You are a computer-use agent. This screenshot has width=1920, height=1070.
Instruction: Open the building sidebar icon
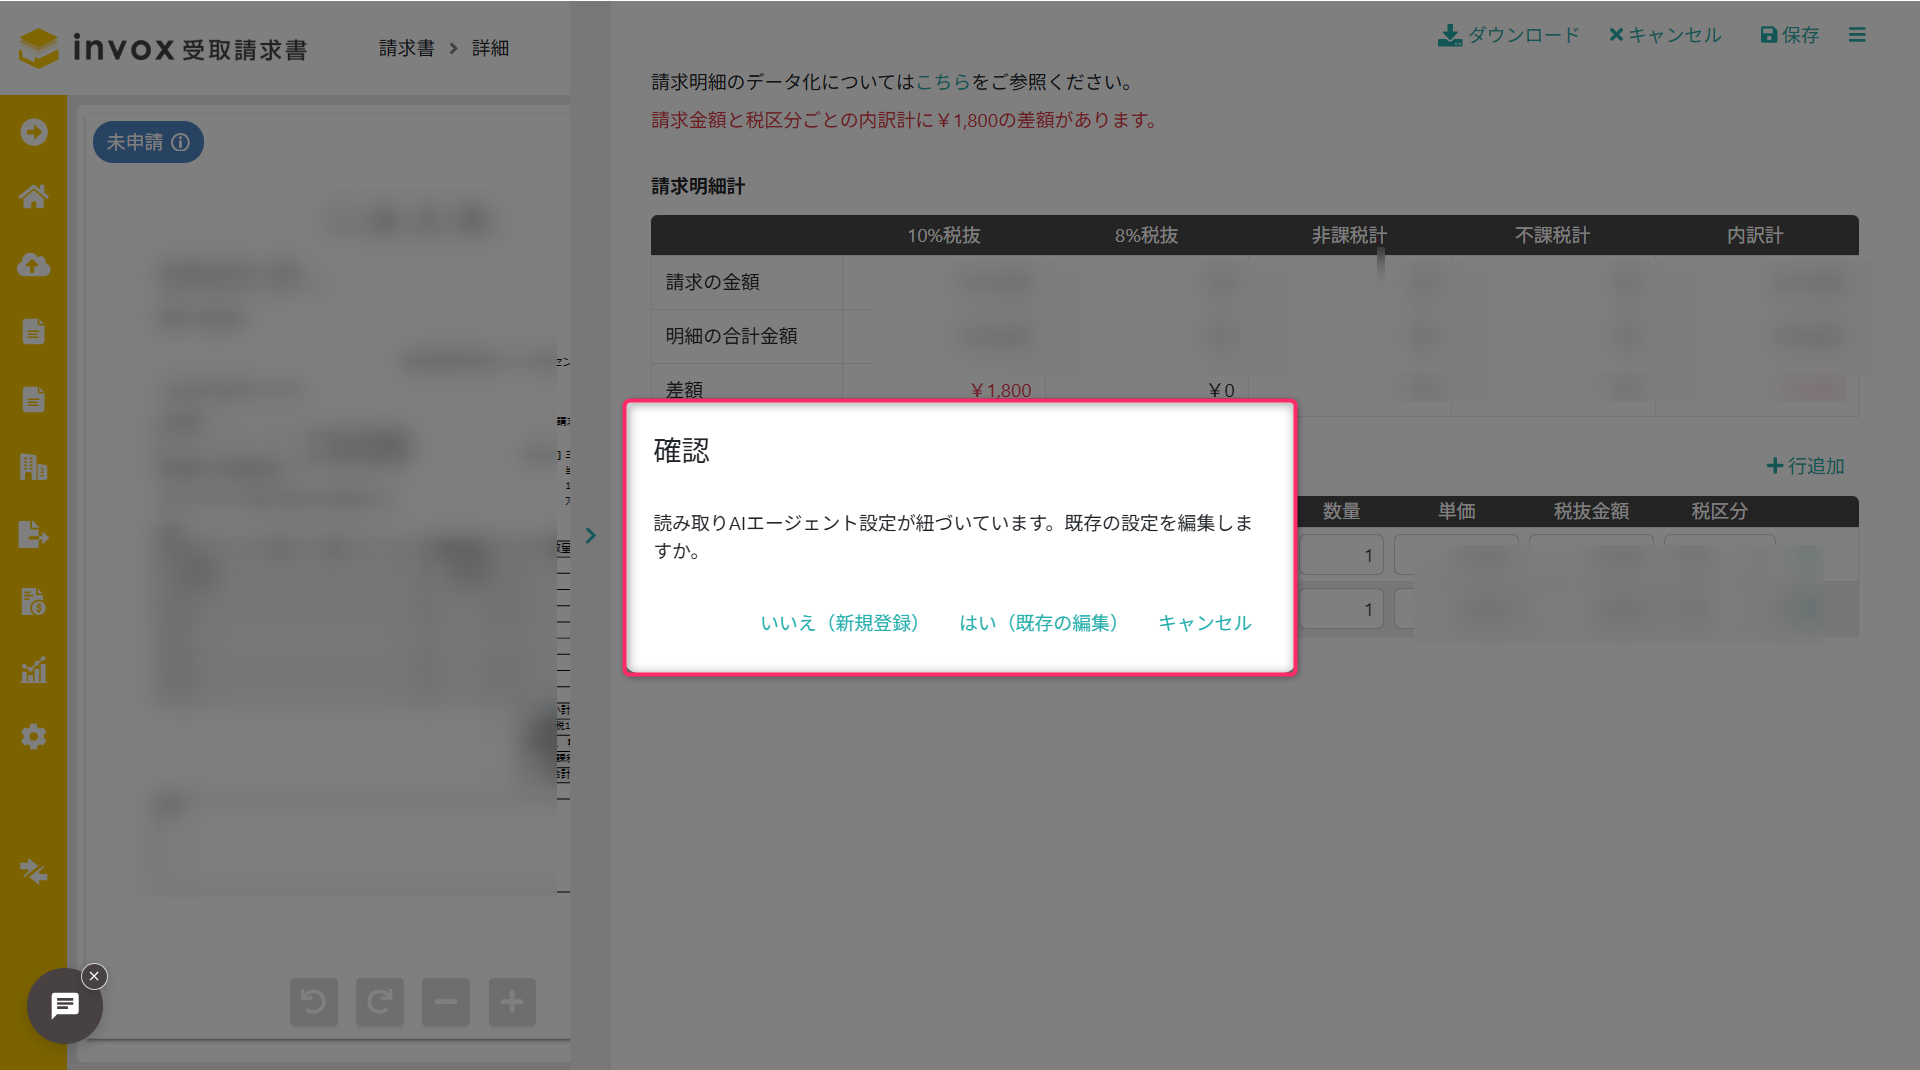pos(34,467)
